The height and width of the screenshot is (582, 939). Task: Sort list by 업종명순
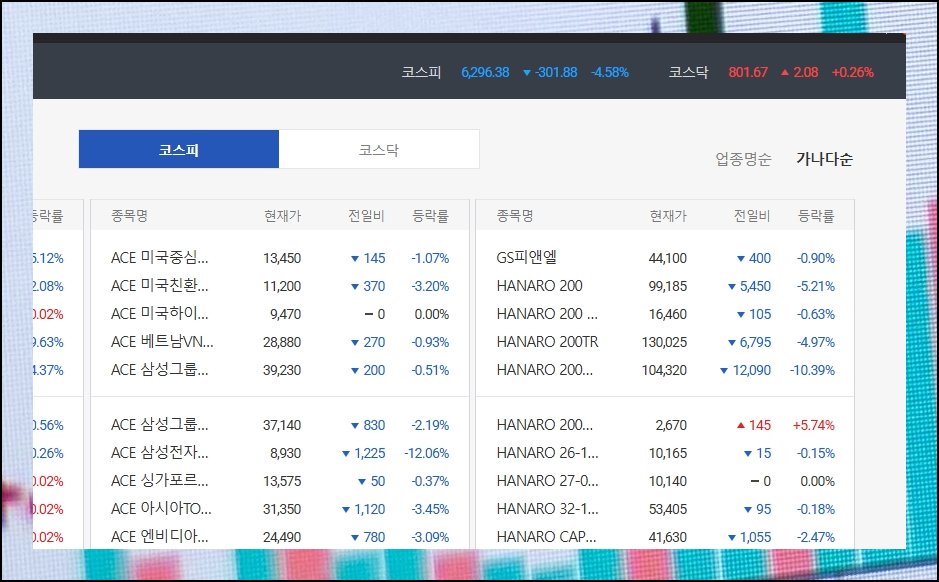[x=743, y=159]
